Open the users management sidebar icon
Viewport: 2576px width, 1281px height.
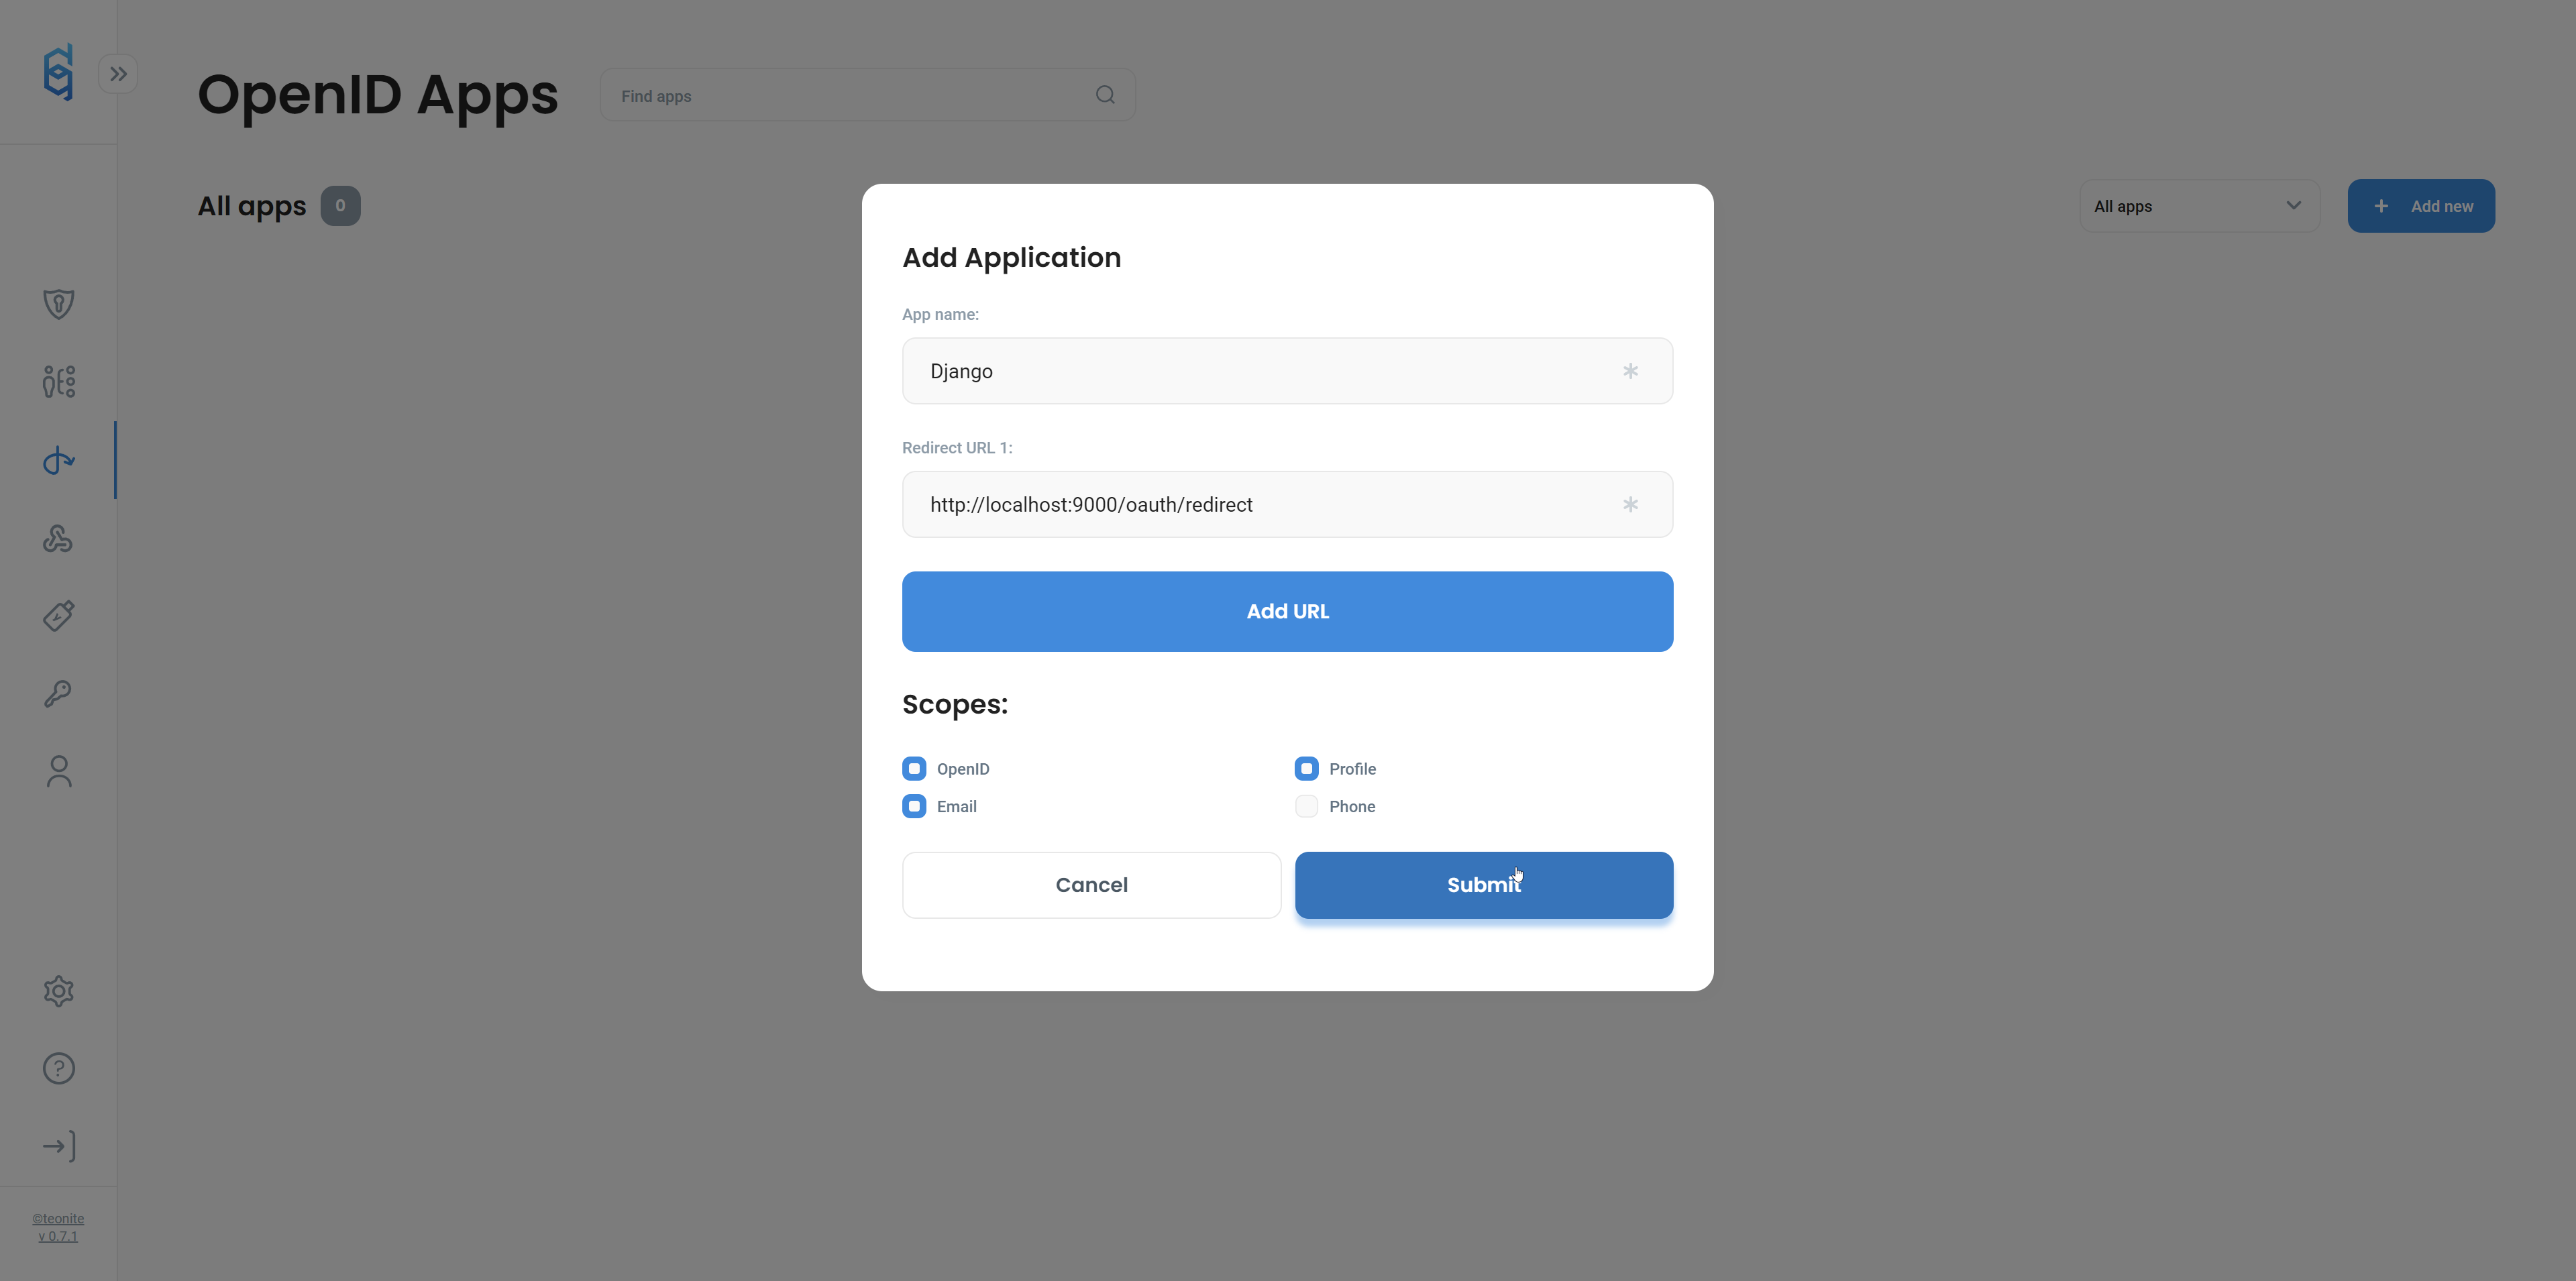click(x=58, y=382)
